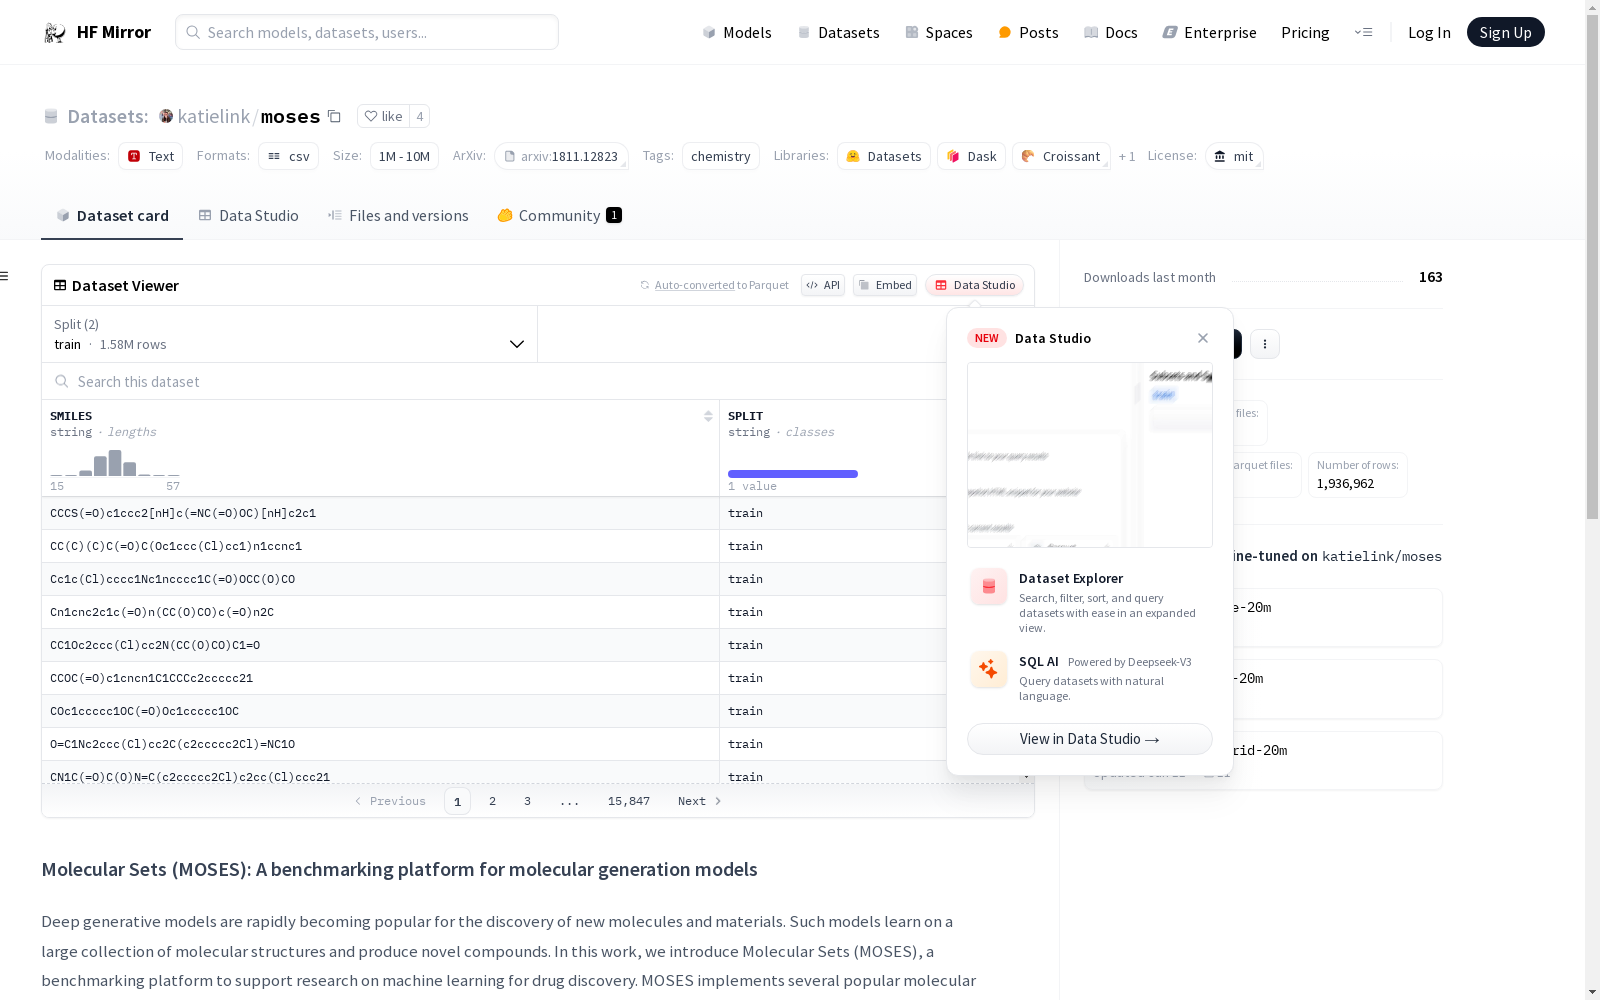
Task: Click the Dataset Explorer icon in popup
Action: (989, 587)
